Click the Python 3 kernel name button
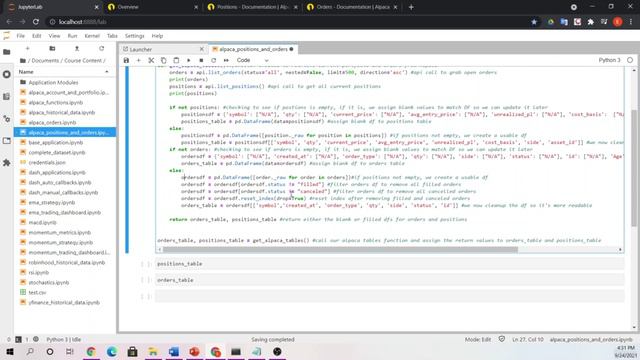640x360 pixels. (x=609, y=60)
